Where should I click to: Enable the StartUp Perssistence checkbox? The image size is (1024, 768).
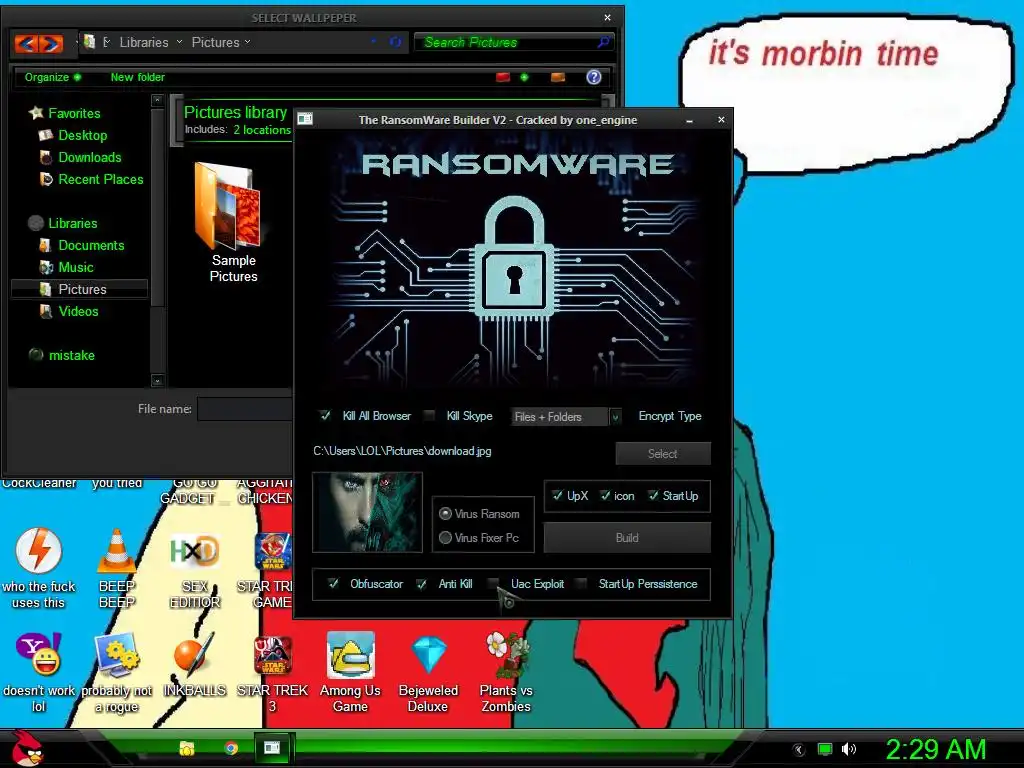581,584
